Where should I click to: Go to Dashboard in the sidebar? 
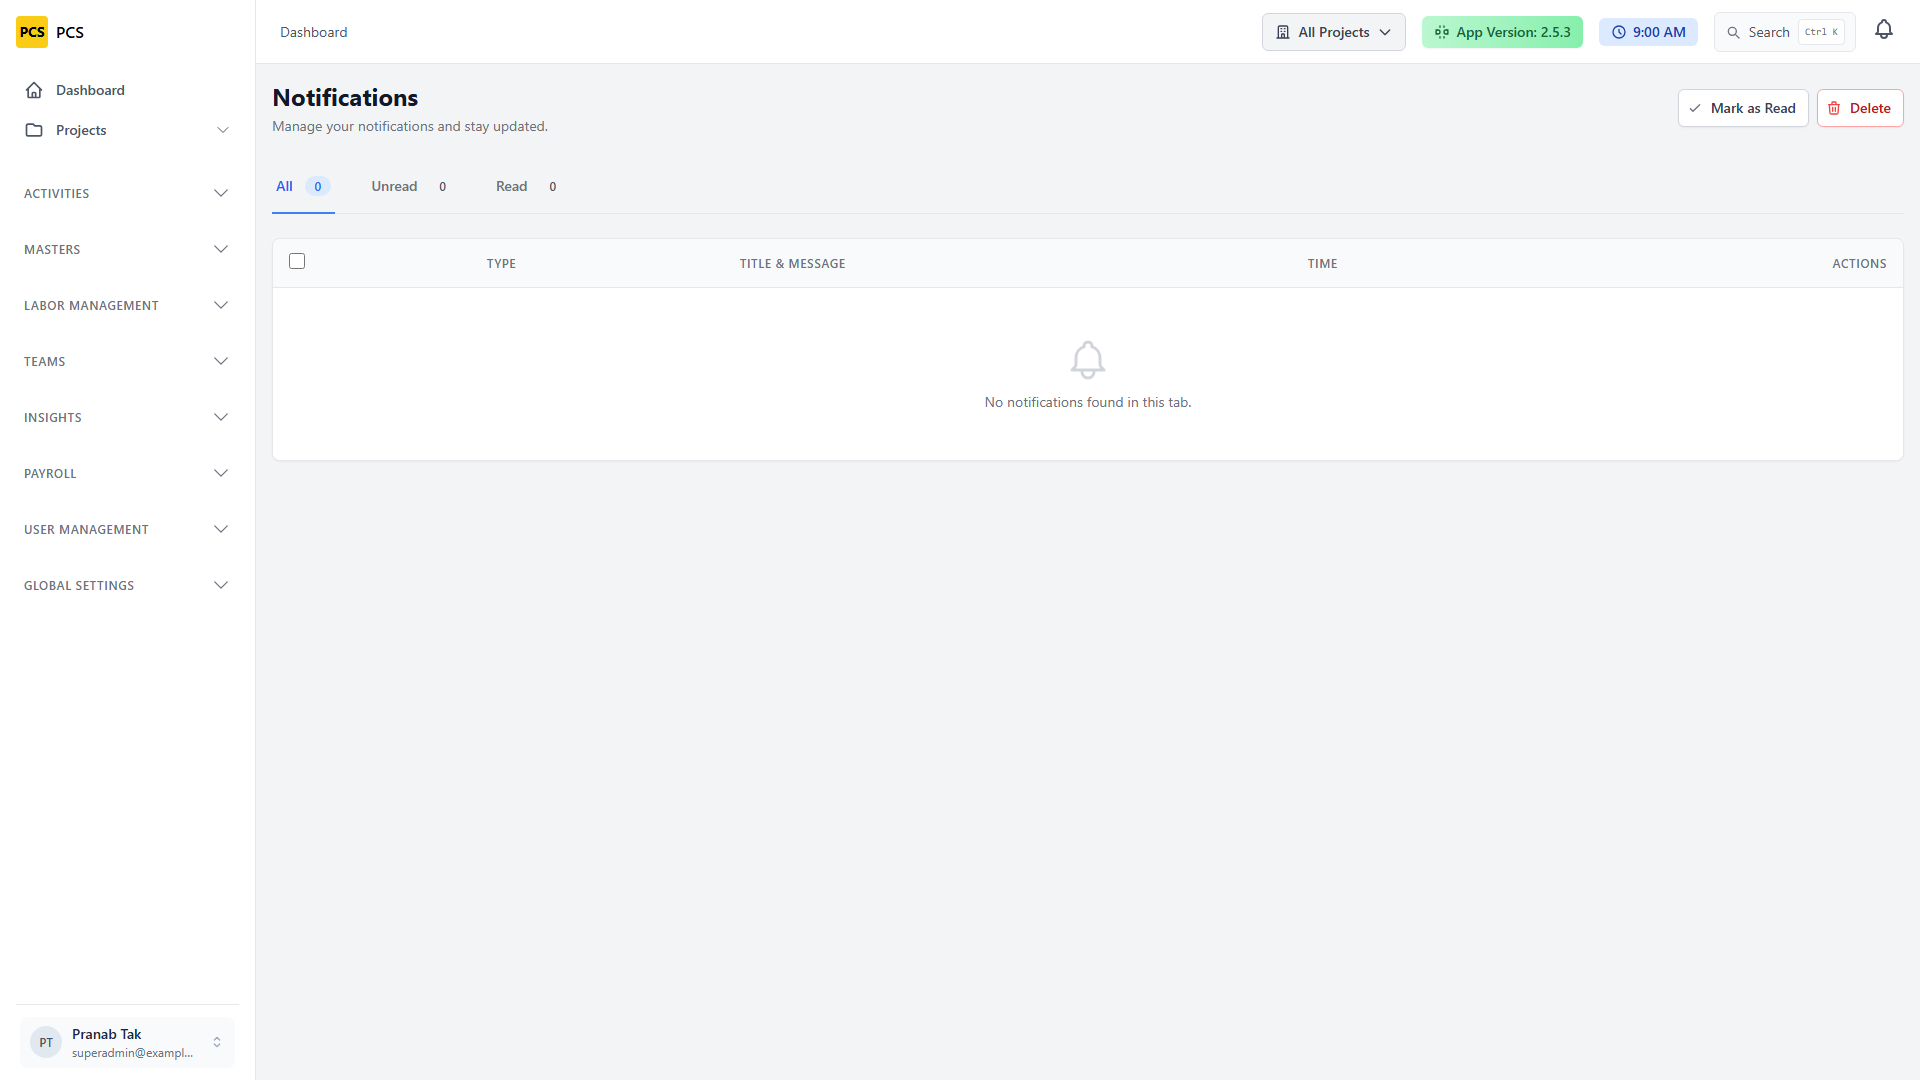pyautogui.click(x=127, y=90)
